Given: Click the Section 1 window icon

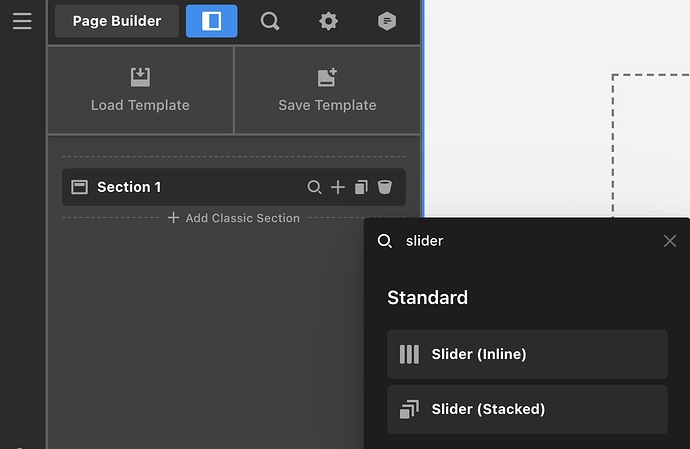Looking at the screenshot, I should [x=80, y=187].
